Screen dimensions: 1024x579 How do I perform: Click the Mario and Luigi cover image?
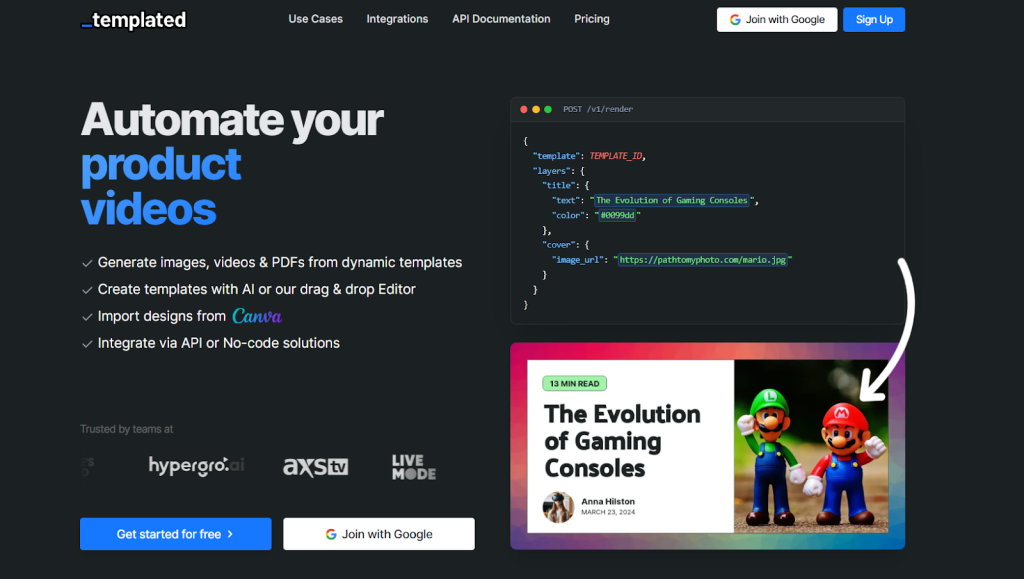(x=811, y=446)
